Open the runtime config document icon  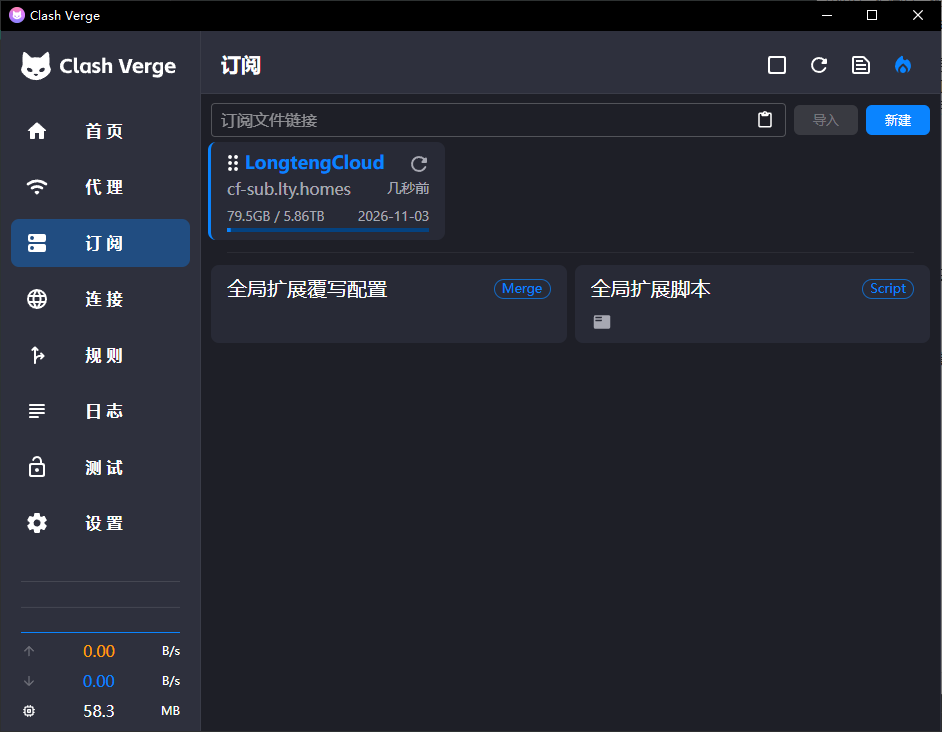[x=861, y=65]
